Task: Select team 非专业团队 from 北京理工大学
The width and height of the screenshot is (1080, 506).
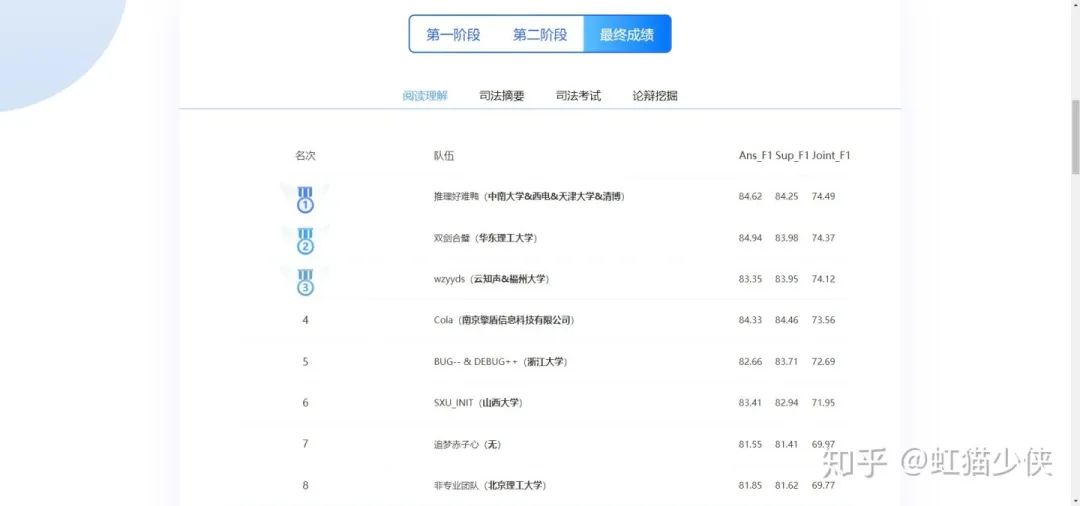Action: click(x=491, y=485)
